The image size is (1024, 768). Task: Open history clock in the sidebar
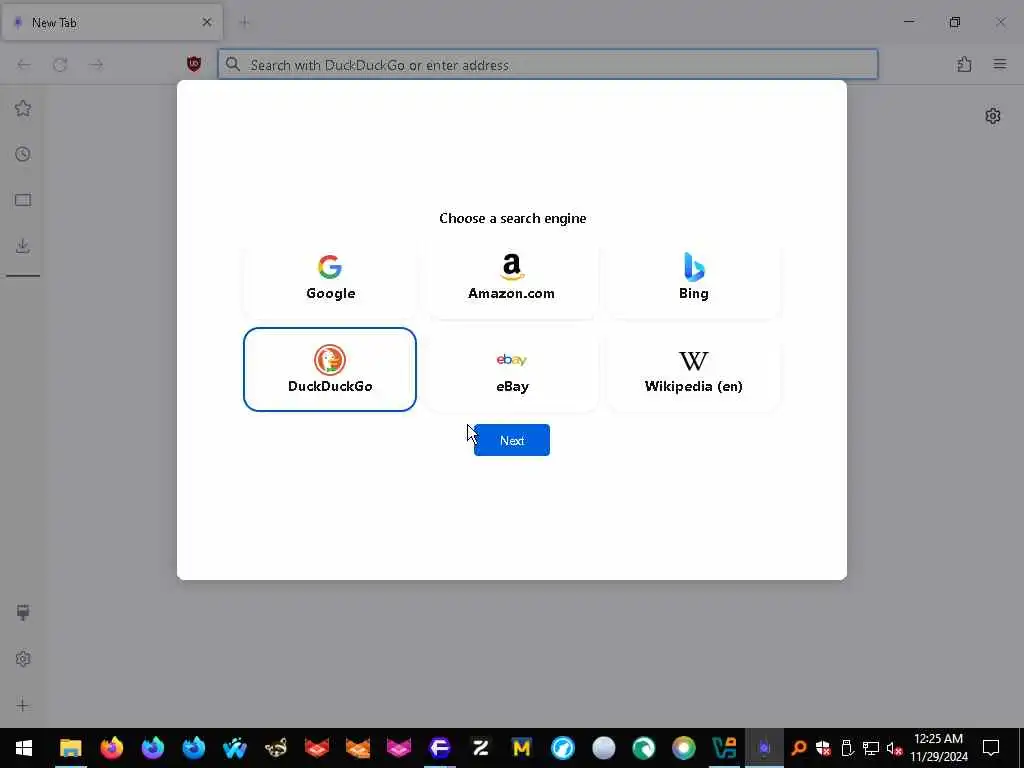23,154
